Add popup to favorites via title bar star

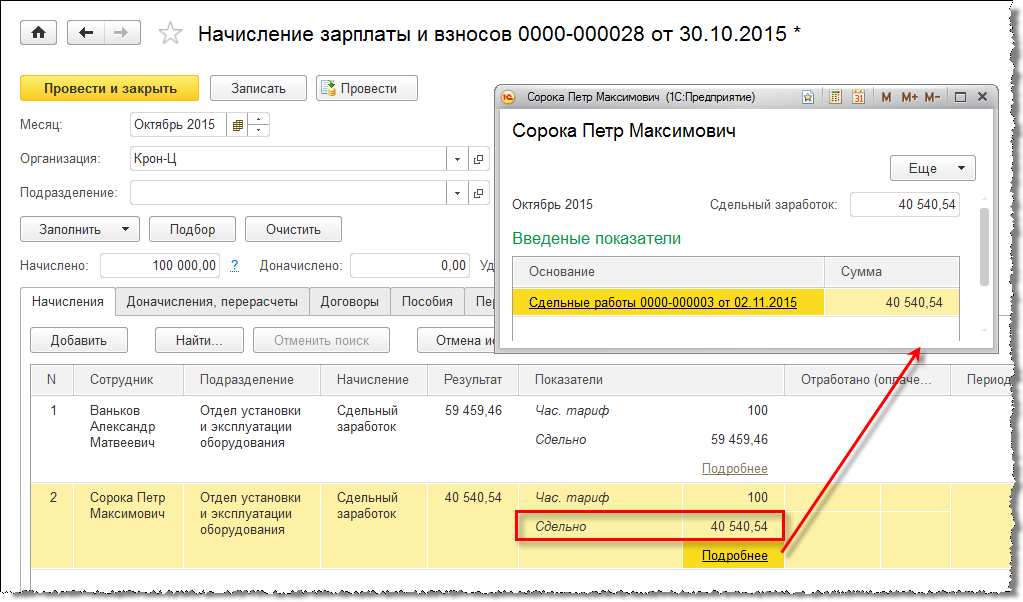807,97
